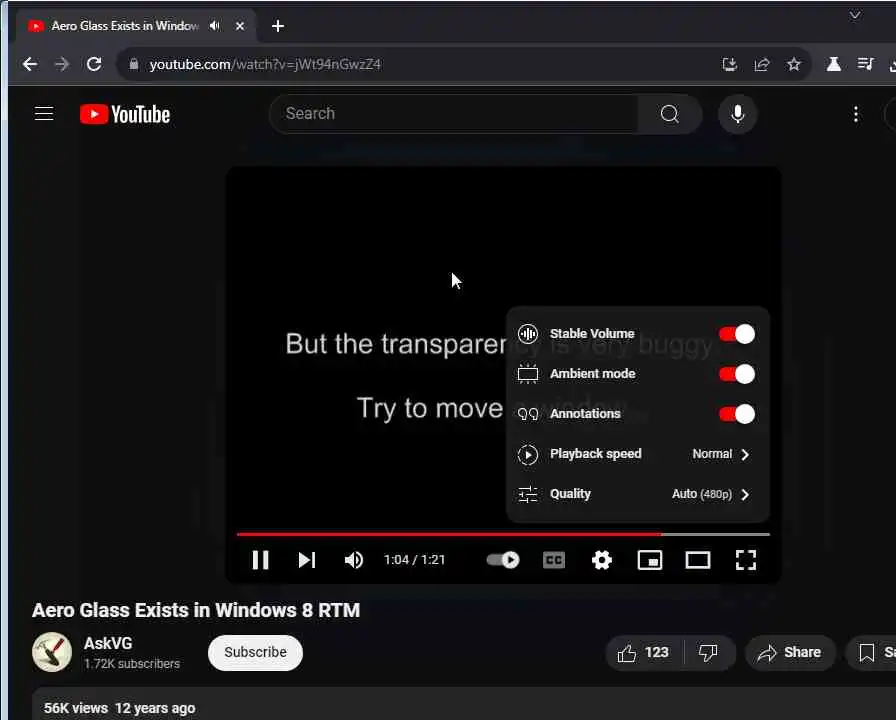Screen dimensions: 896x720
Task: Reload the current page
Action: (94, 64)
